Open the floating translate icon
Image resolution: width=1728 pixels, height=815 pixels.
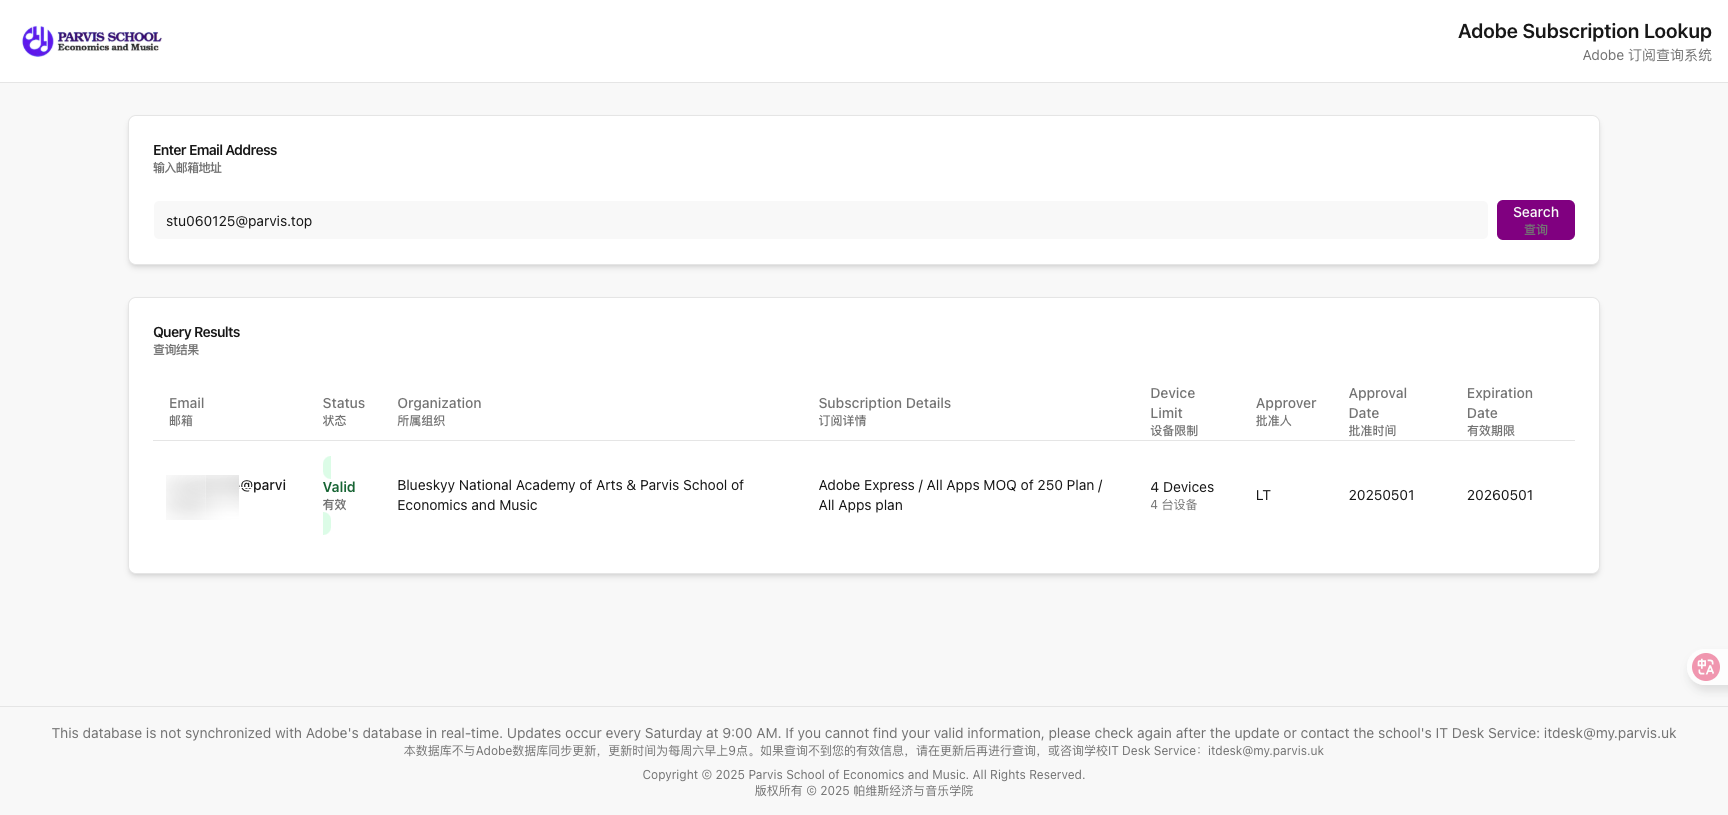point(1705,667)
